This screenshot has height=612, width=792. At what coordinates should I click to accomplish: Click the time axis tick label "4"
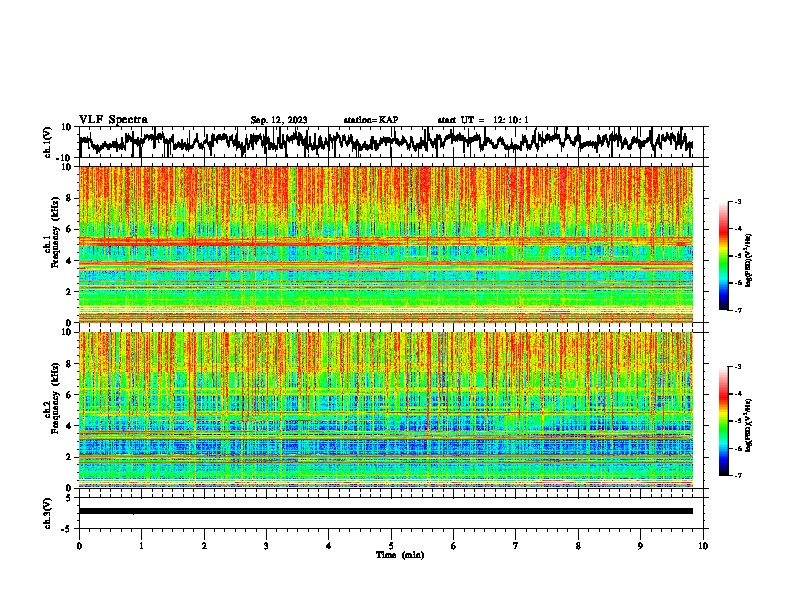coord(329,546)
